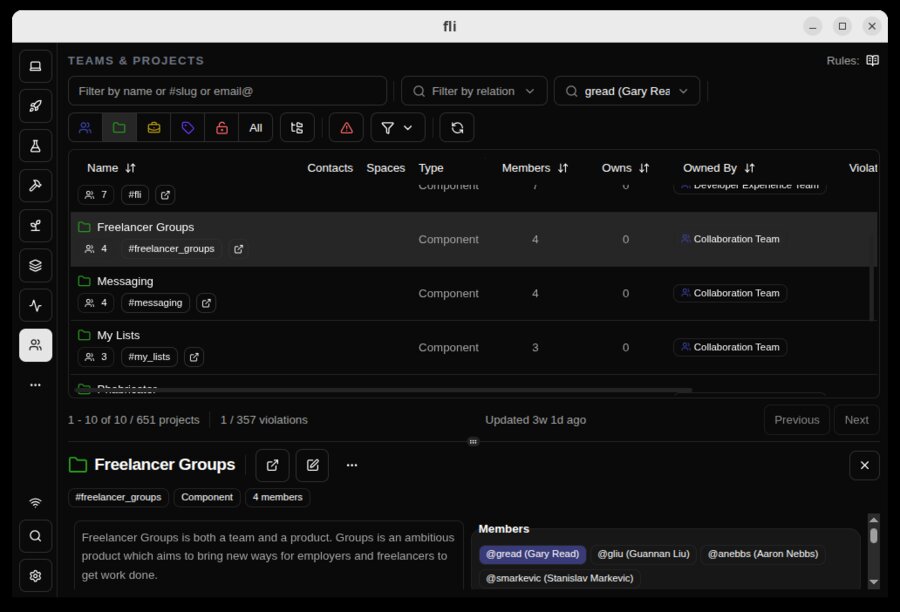Click the Next pagination button

pos(856,419)
